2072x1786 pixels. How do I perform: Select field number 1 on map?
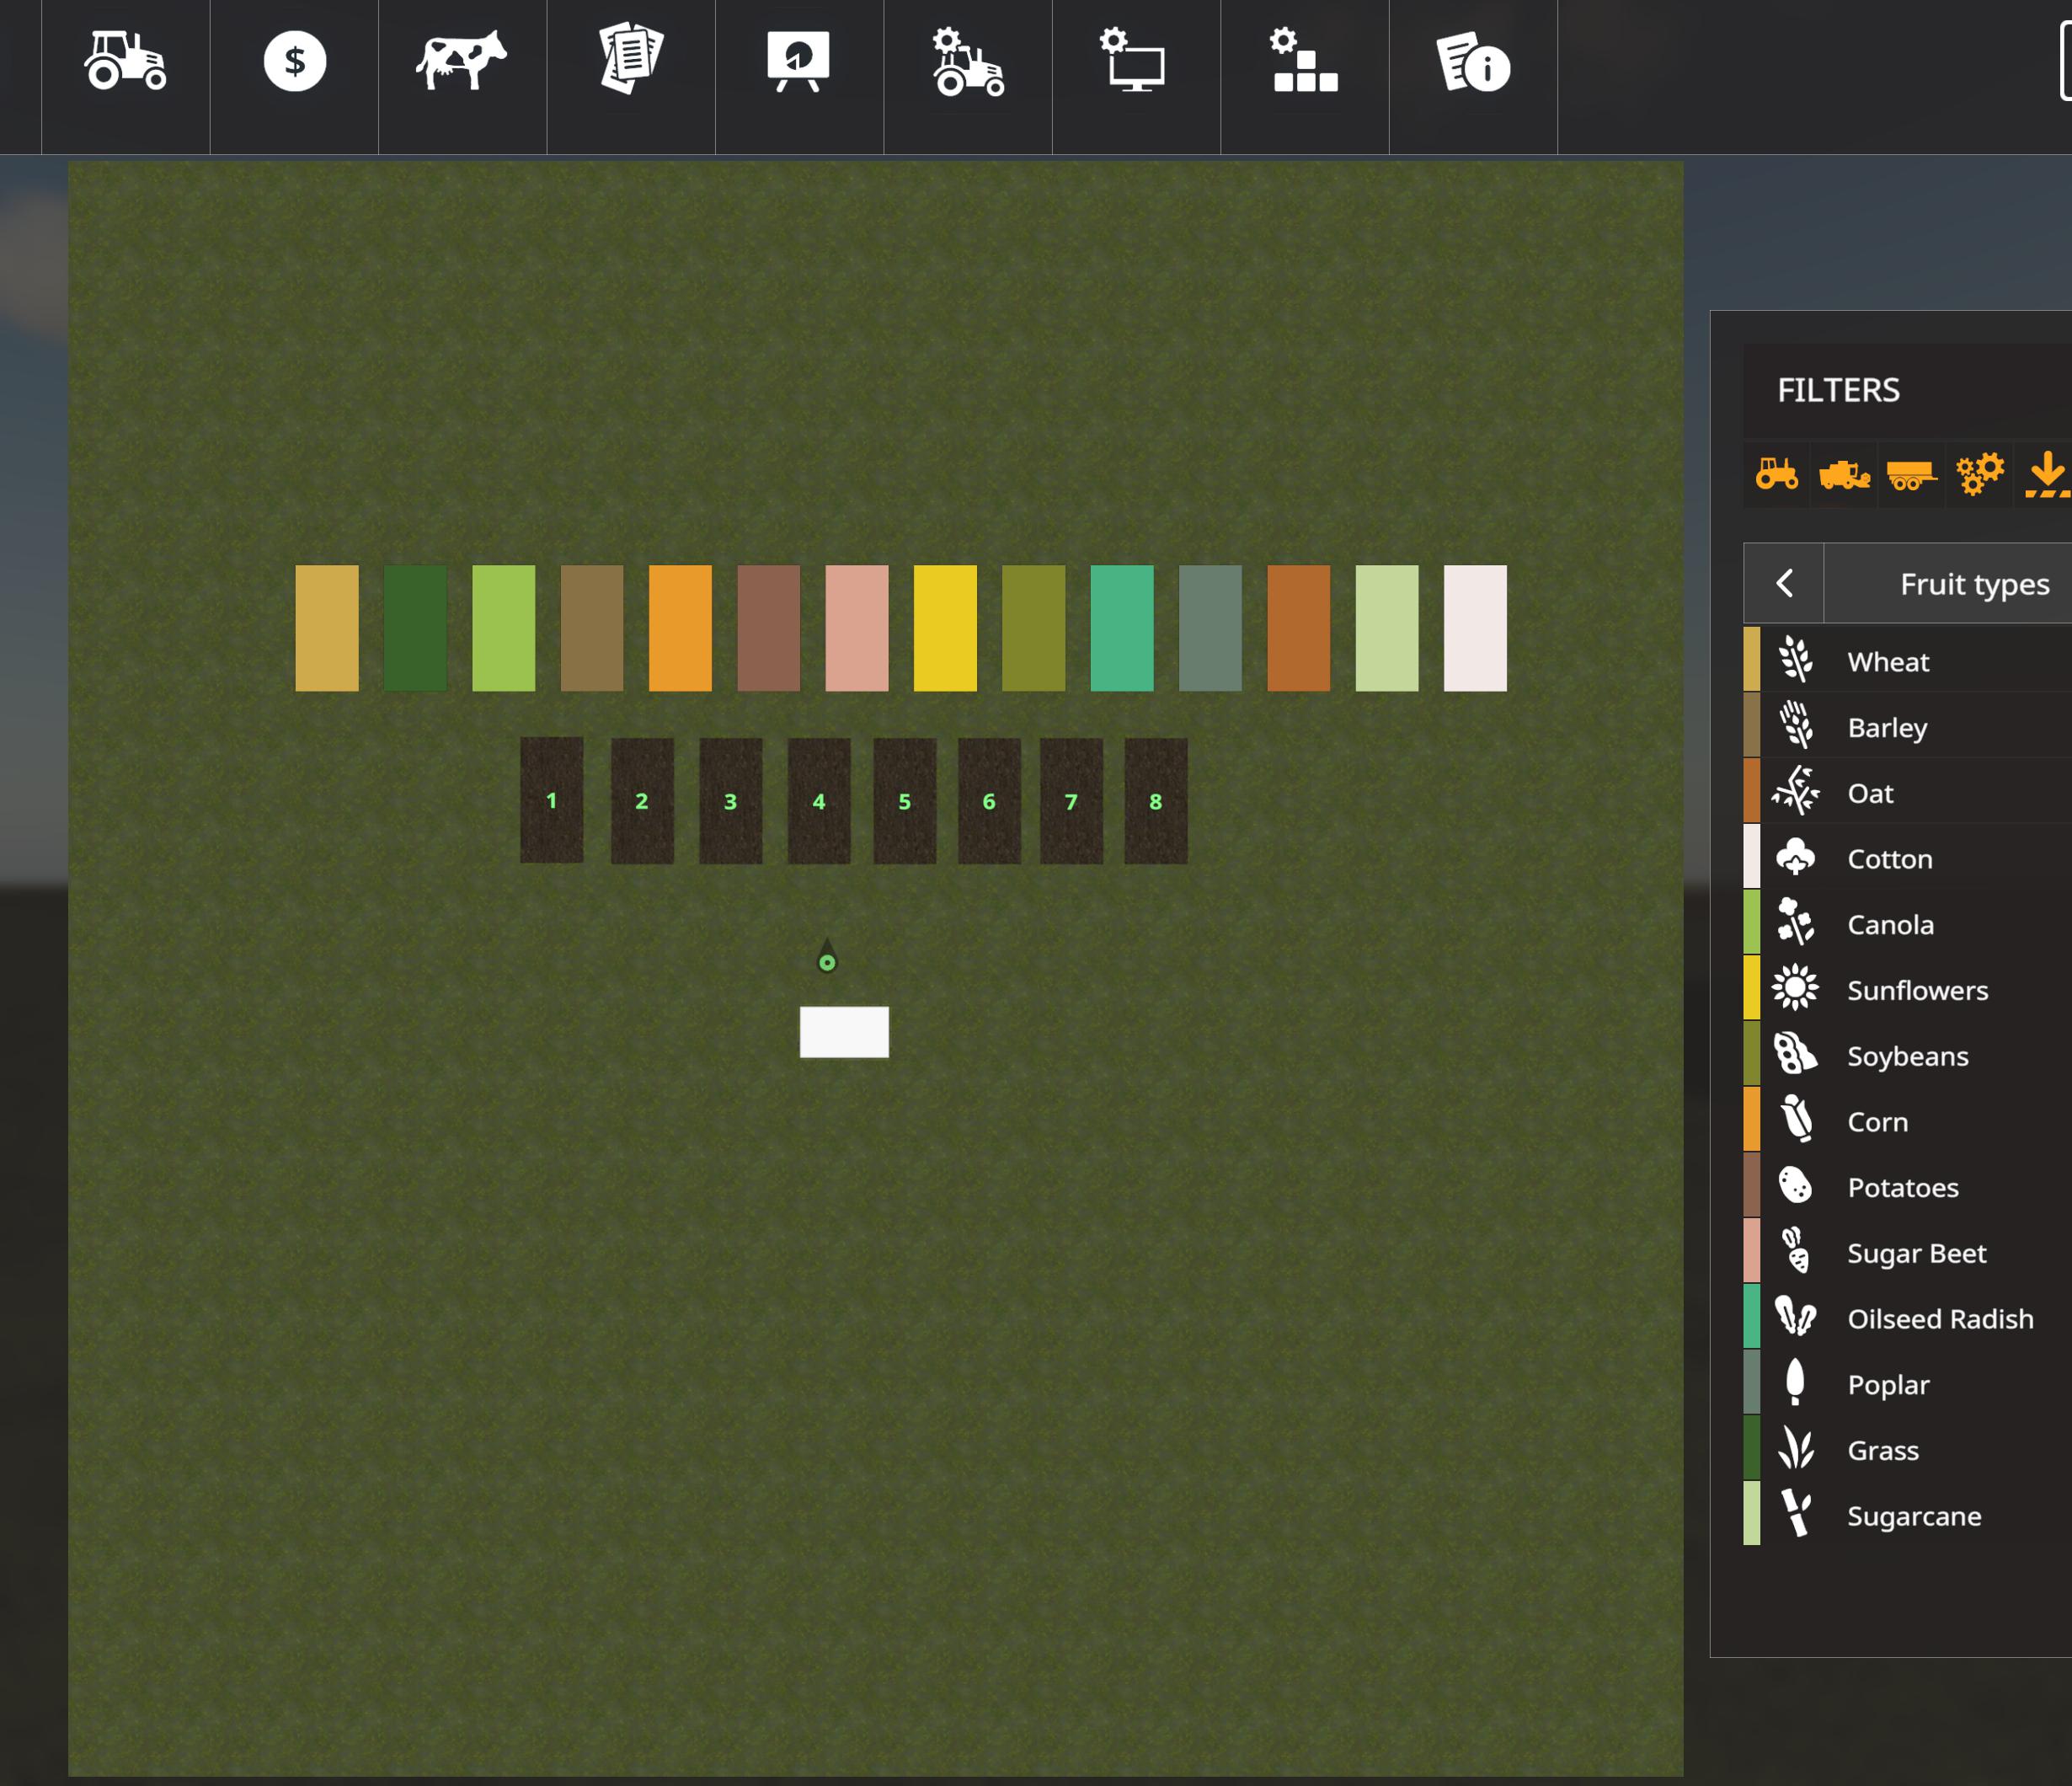pyautogui.click(x=552, y=800)
